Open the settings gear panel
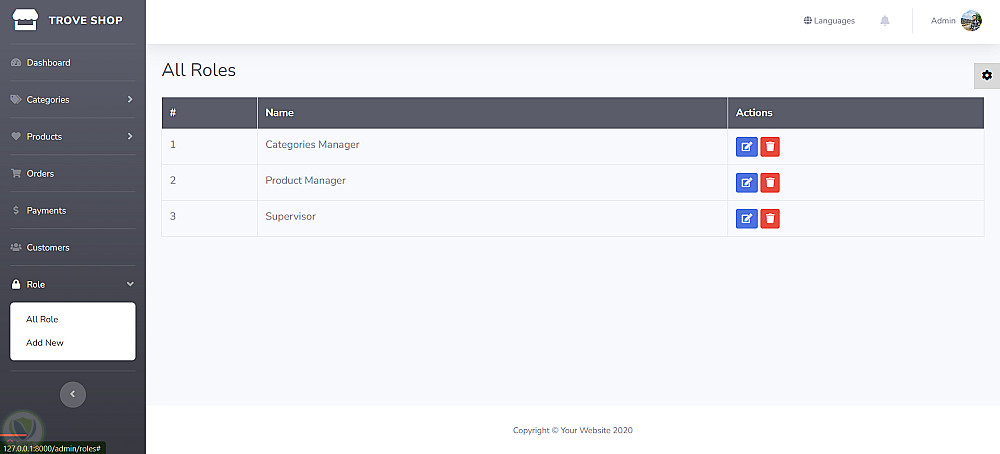 [x=987, y=75]
